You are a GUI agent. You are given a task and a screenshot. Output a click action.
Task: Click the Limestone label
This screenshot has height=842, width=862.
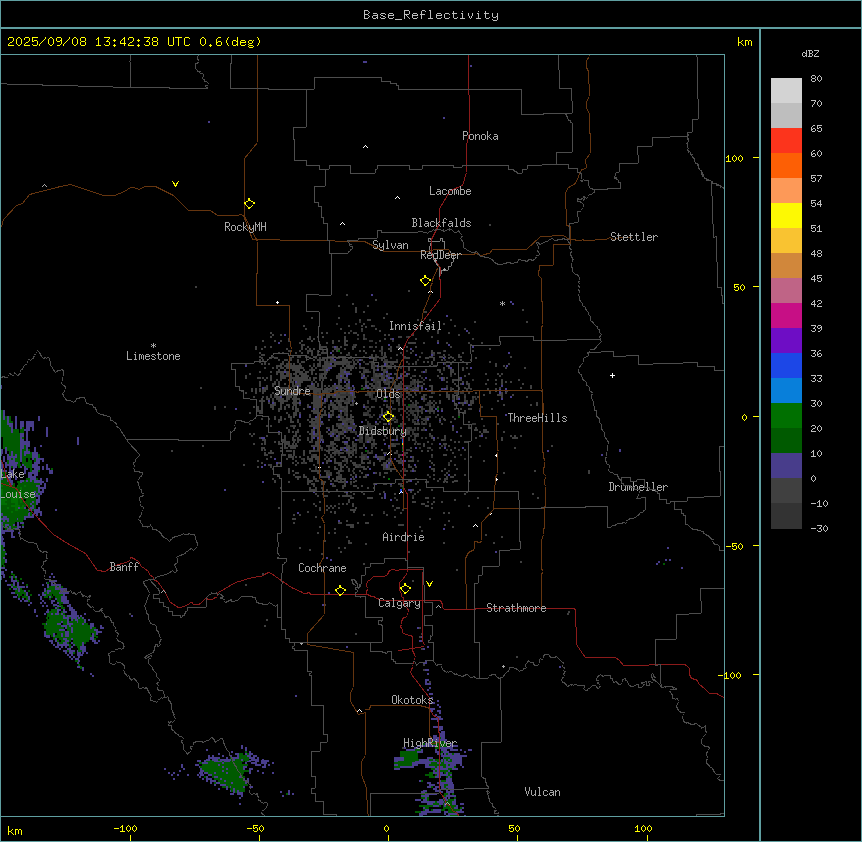click(153, 356)
